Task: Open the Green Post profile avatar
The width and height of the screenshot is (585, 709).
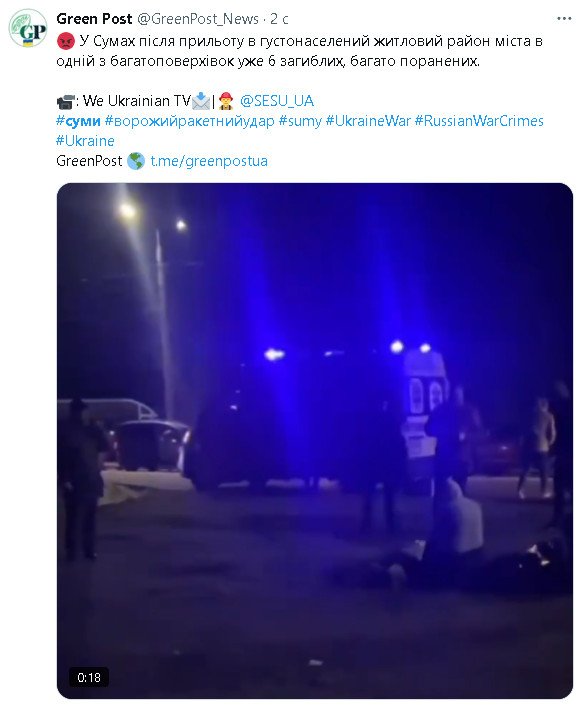Action: [x=28, y=28]
